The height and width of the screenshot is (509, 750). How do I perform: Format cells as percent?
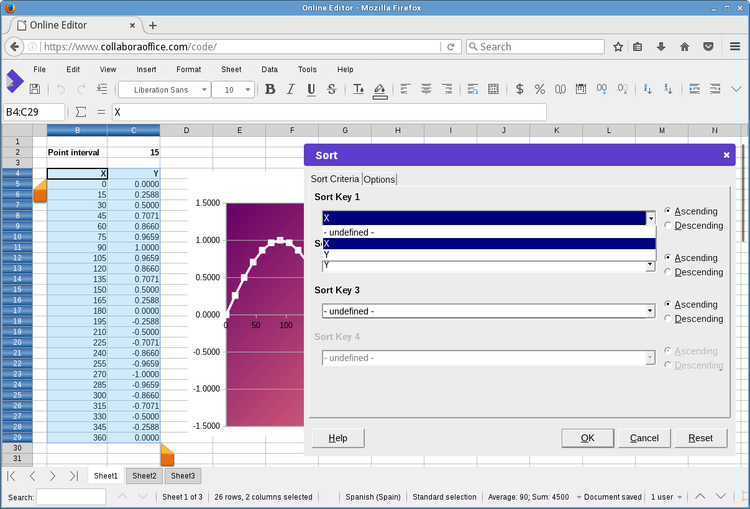[x=540, y=89]
